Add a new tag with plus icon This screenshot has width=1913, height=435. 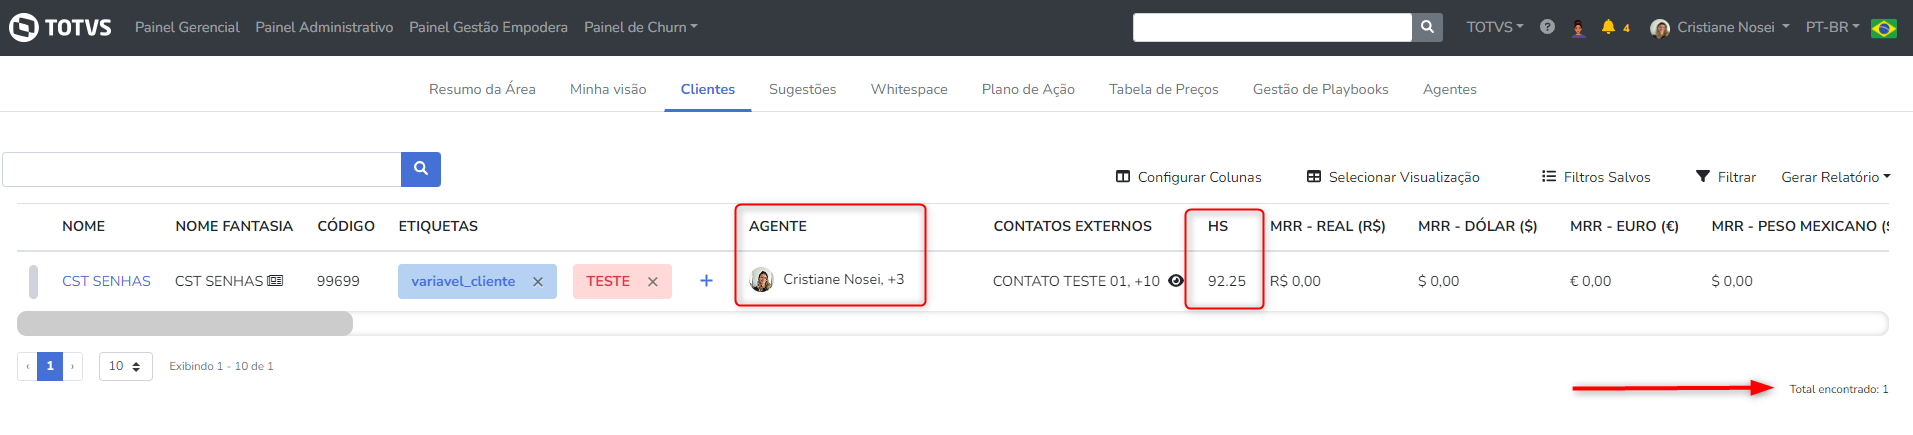[706, 281]
